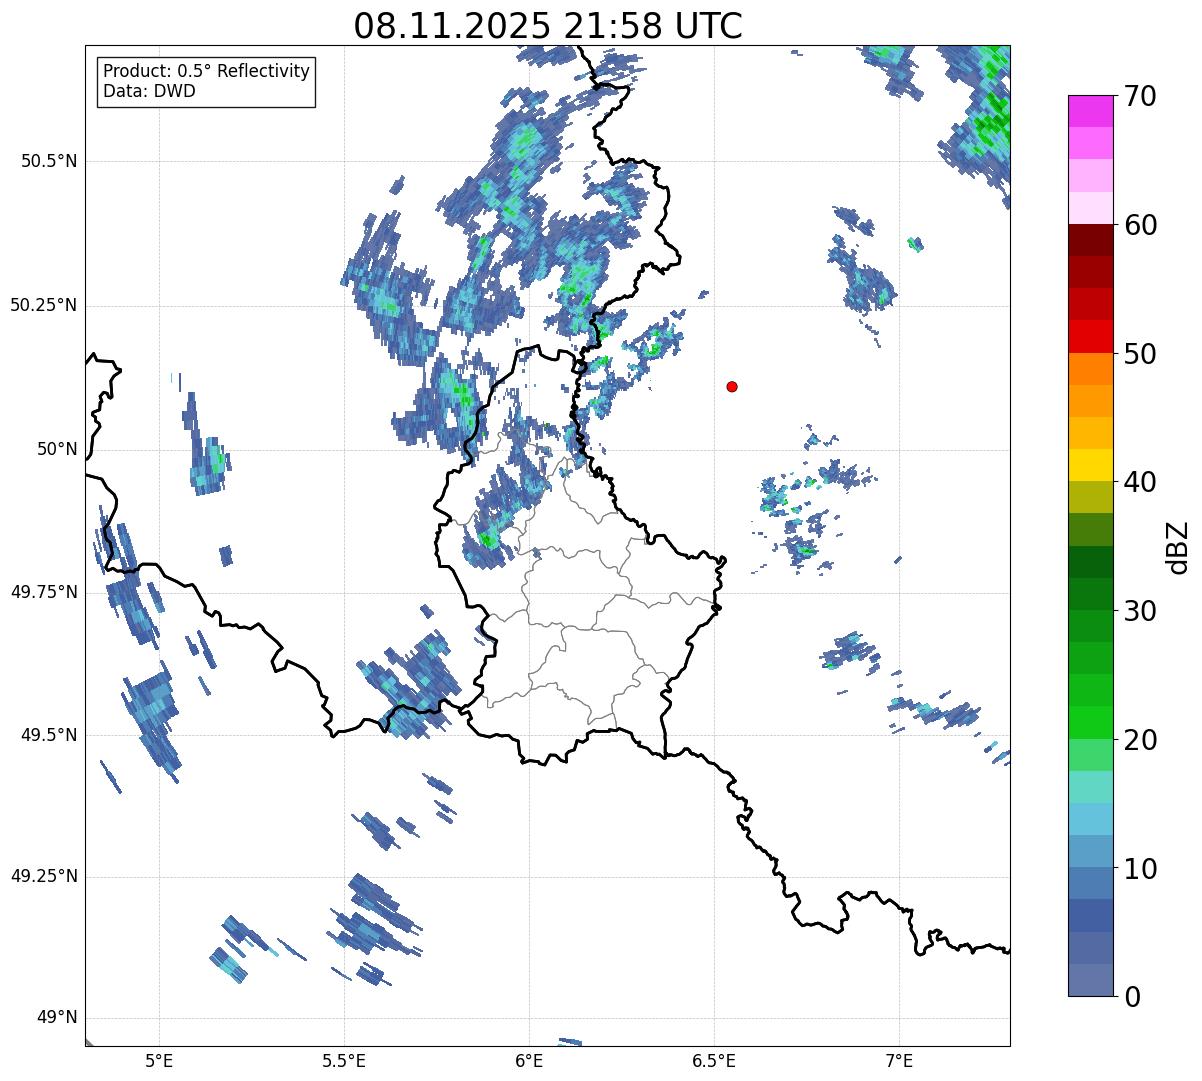Click the 6.5°E longitude label
This screenshot has height=1081, width=1202.
[x=714, y=1060]
